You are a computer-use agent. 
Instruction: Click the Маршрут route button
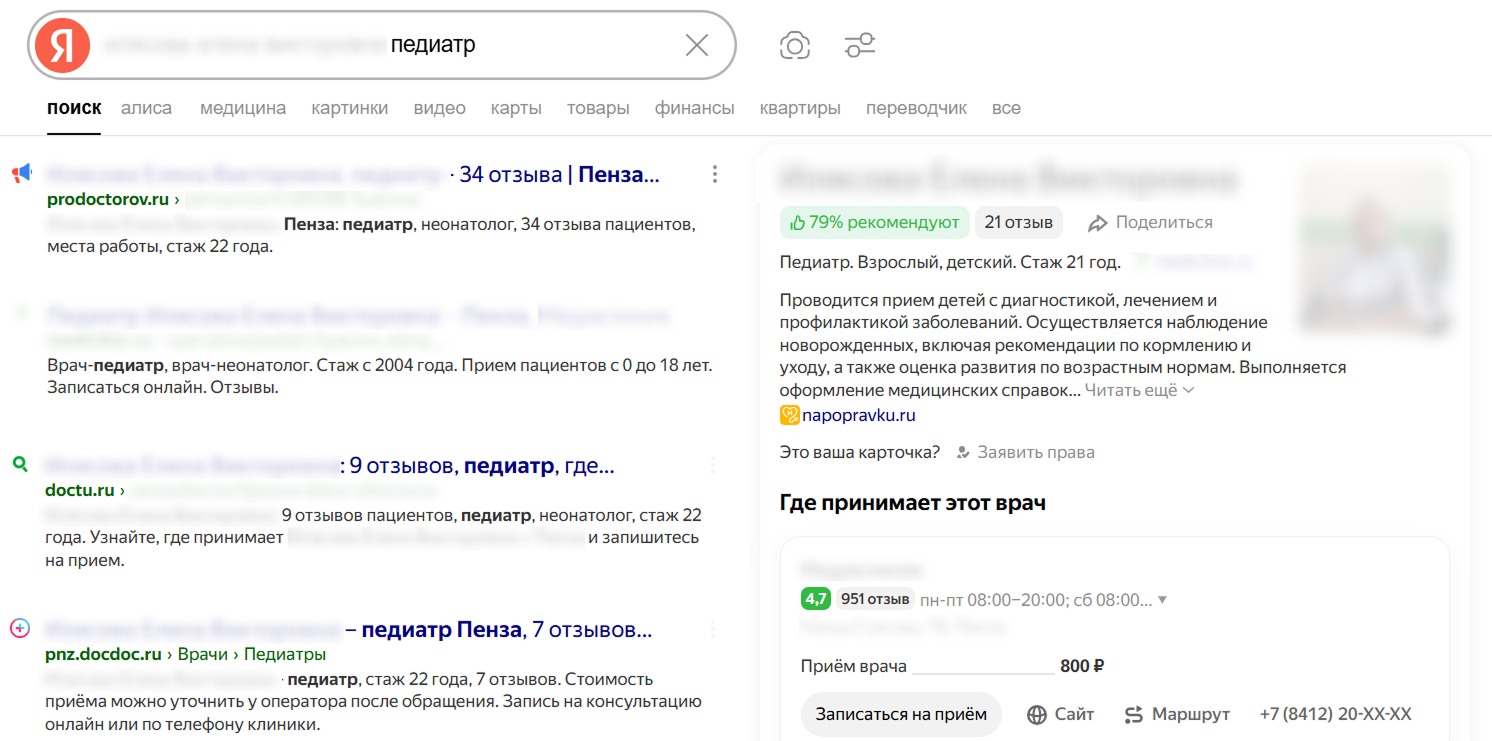tap(1177, 715)
